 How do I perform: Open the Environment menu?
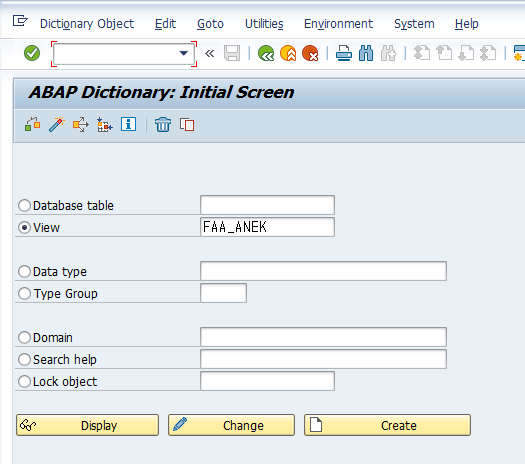pos(338,24)
